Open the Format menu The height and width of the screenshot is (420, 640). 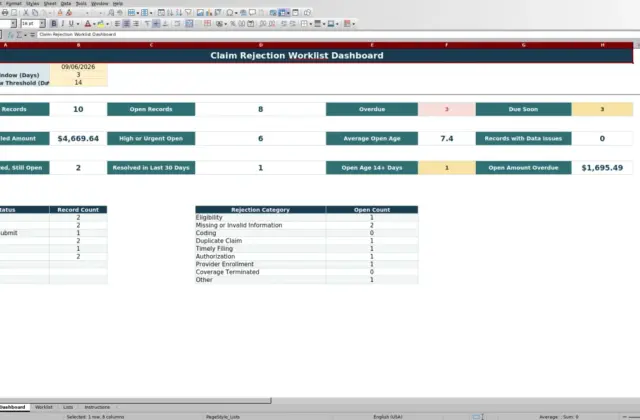[x=13, y=3]
